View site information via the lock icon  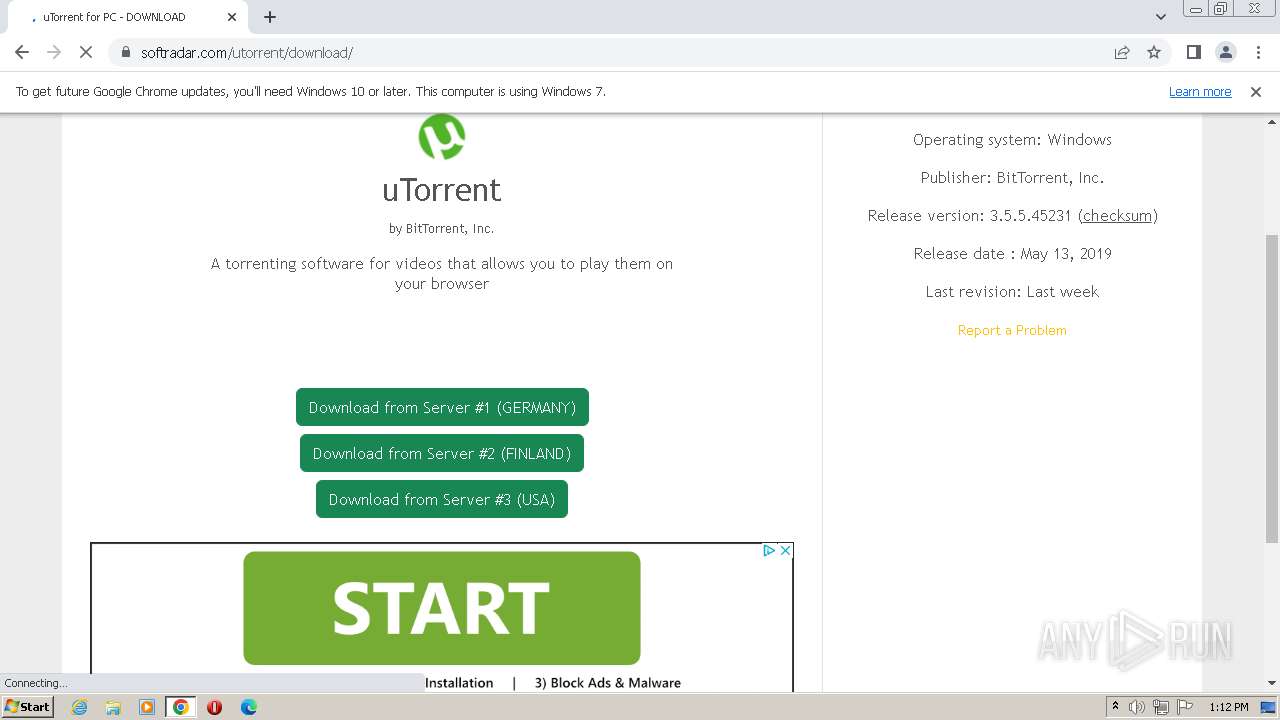126,52
